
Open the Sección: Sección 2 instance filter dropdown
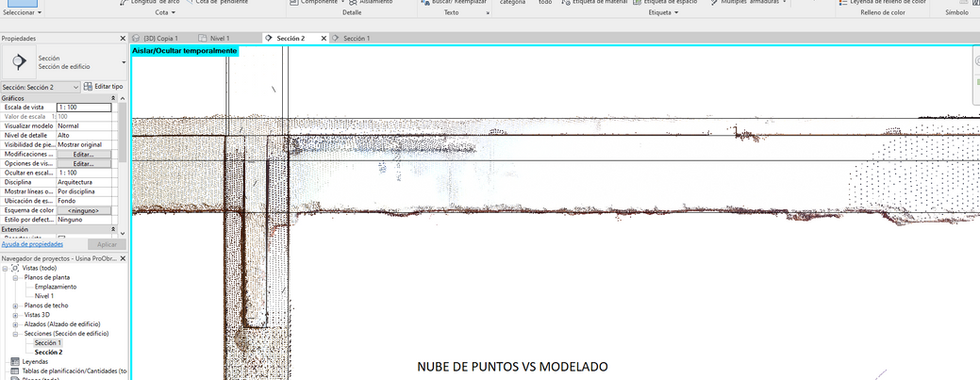point(41,87)
